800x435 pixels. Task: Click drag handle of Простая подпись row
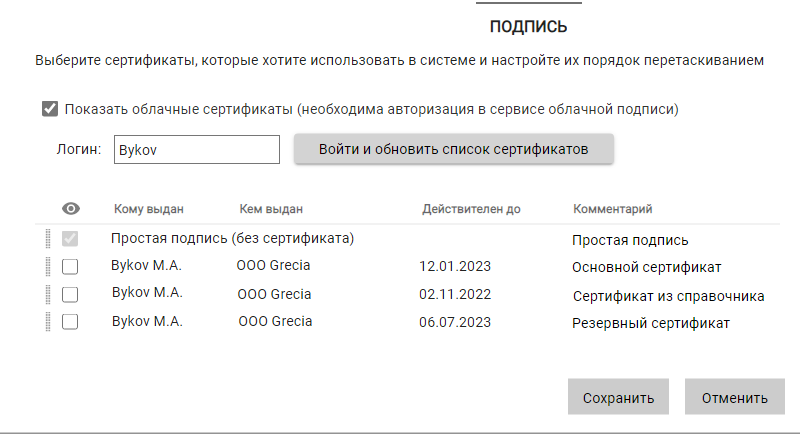47,240
